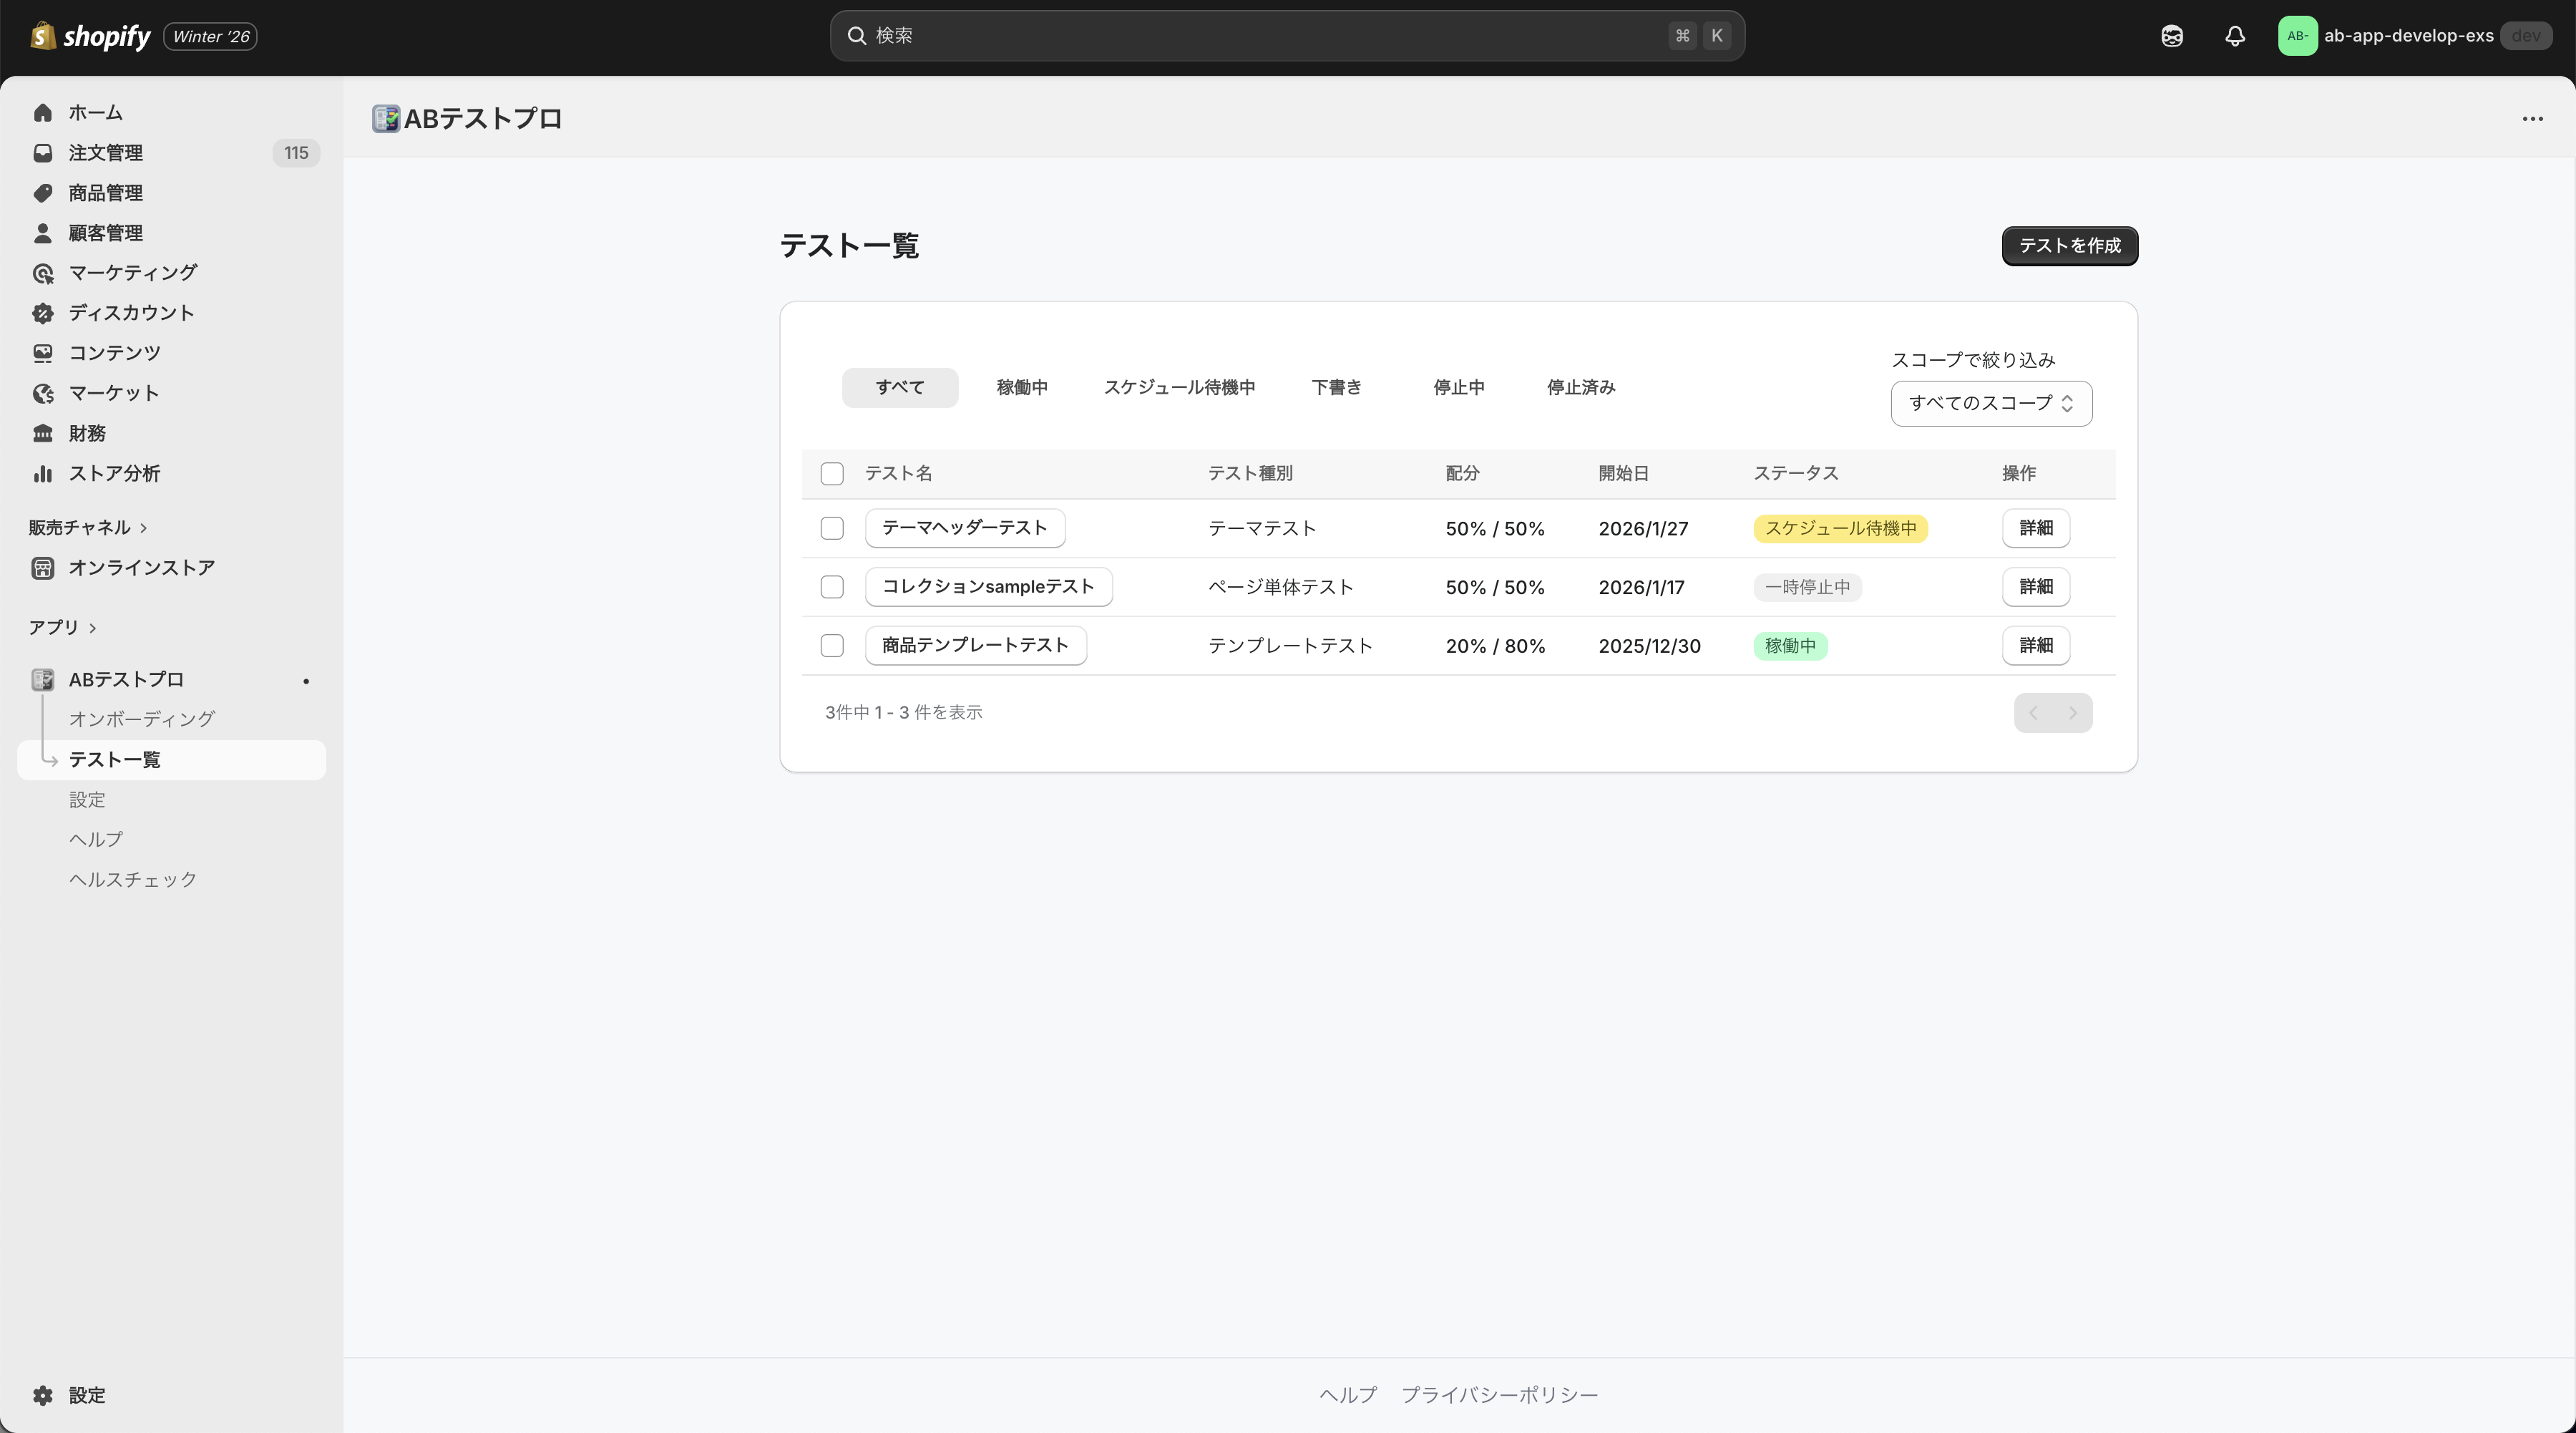This screenshot has width=2576, height=1433.
Task: Click the ディスカウント discount icon
Action: [42, 313]
